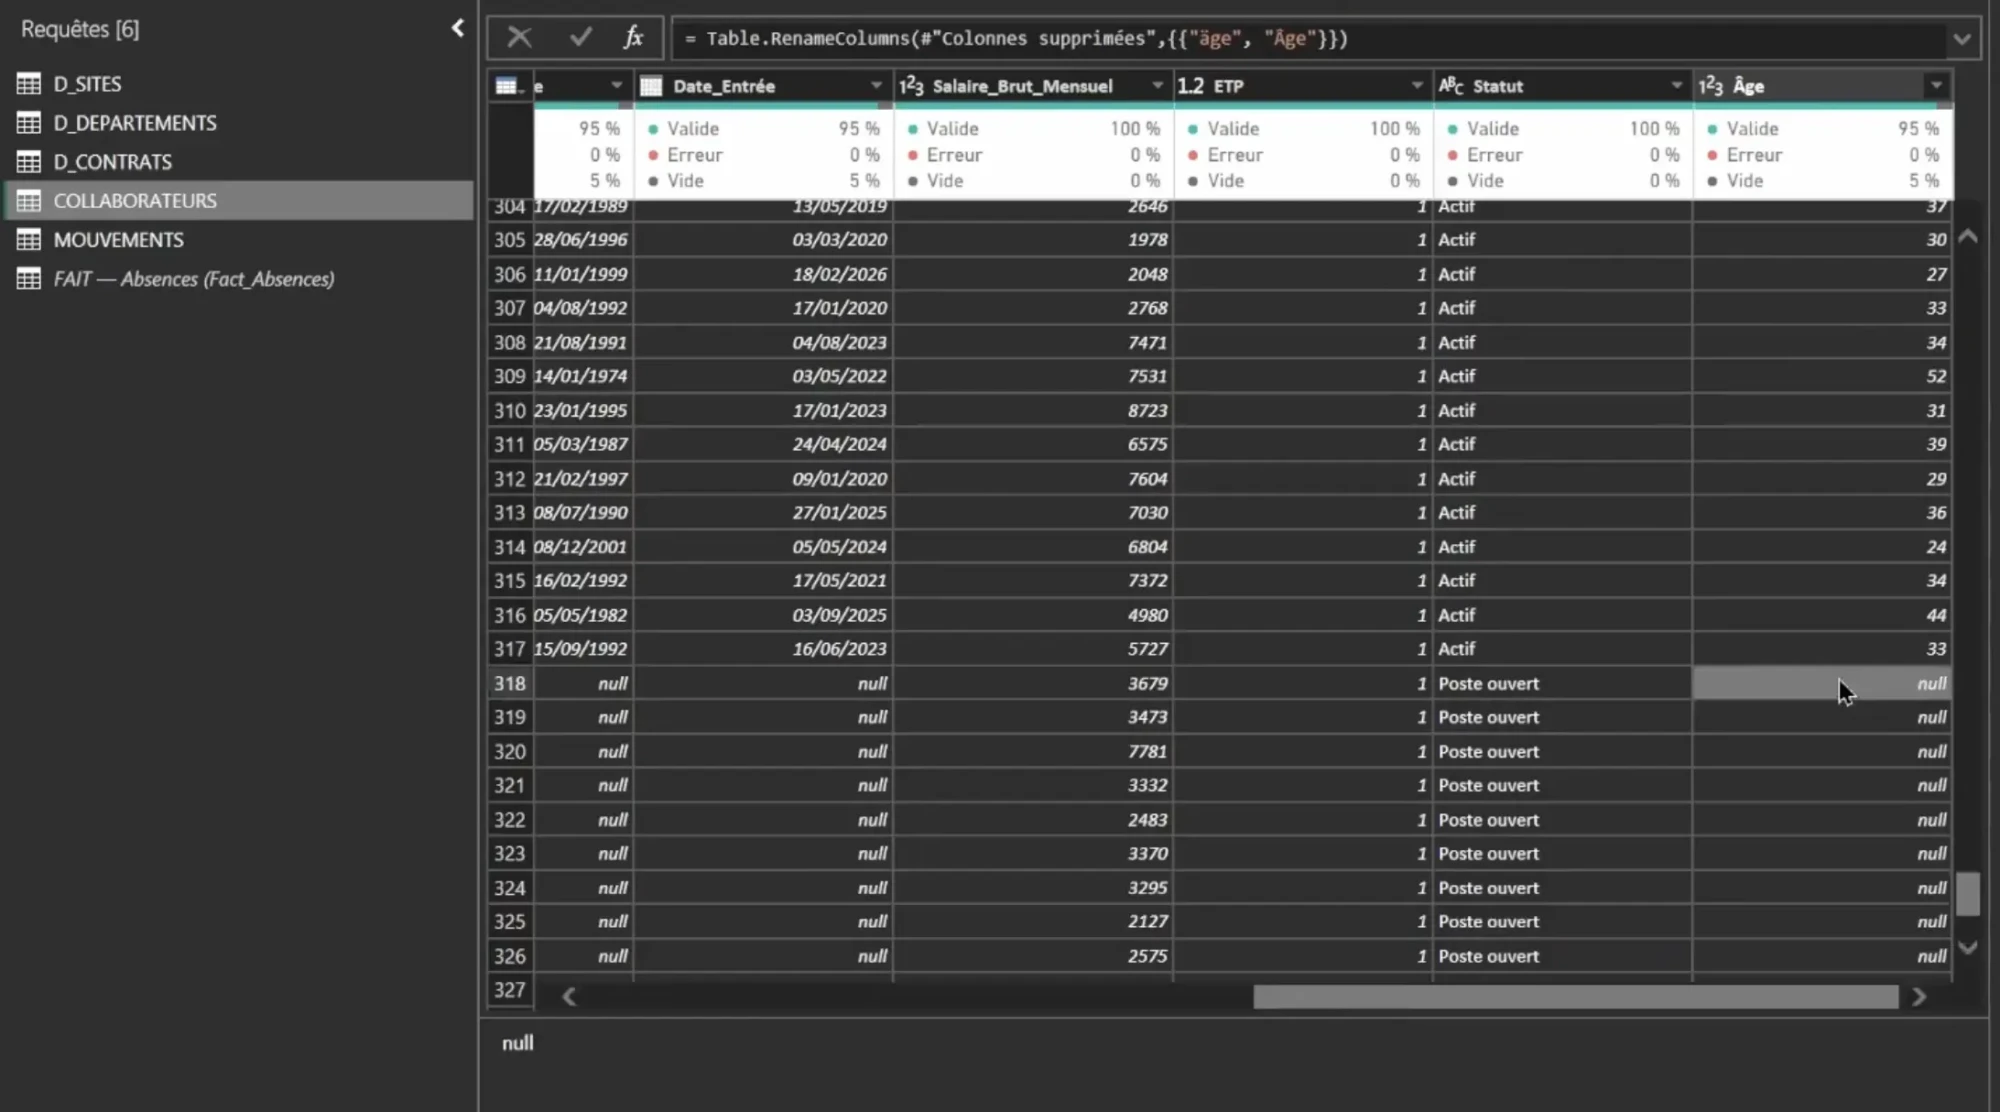Click the table icon beside D_CONTRATS
Screen dimensions: 2000x1112
coord(29,162)
